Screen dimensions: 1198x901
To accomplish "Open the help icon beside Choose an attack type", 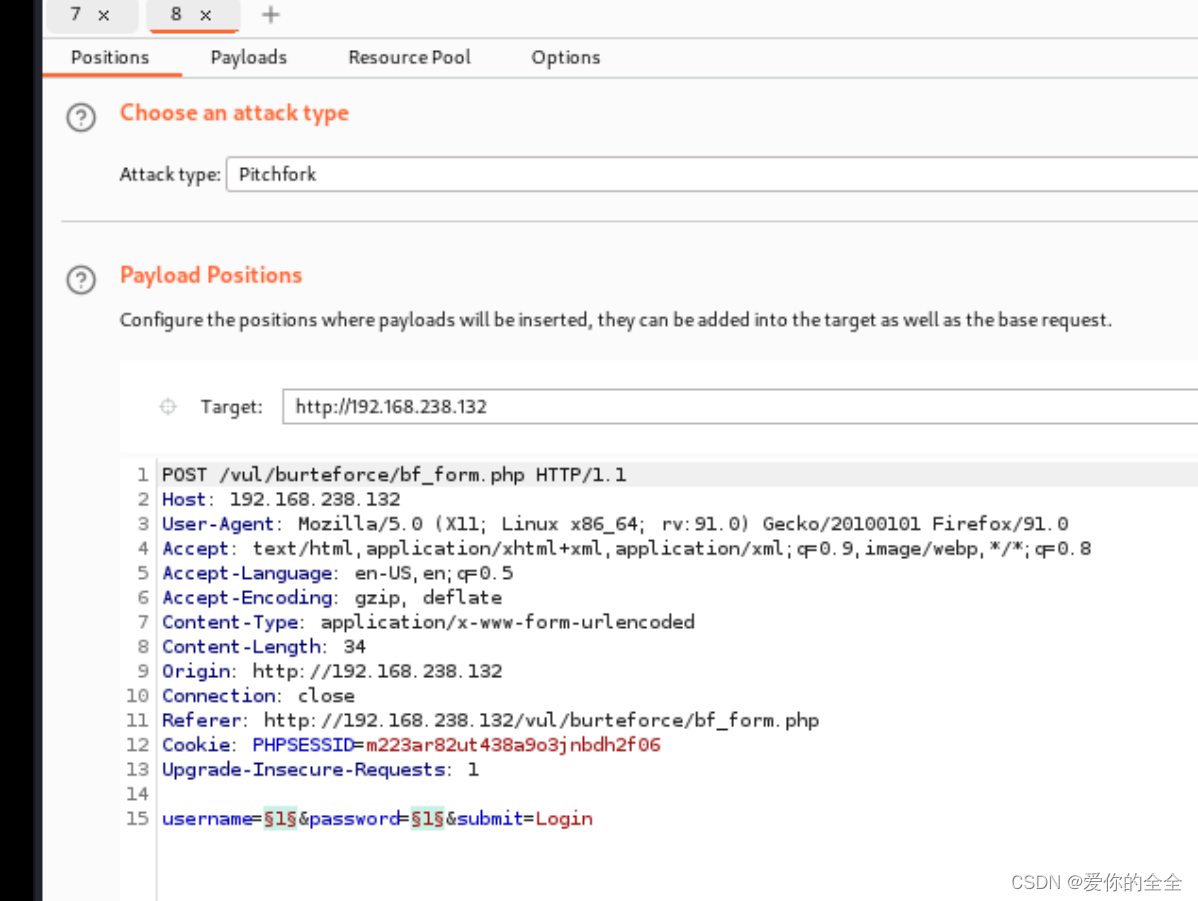I will click(x=81, y=118).
